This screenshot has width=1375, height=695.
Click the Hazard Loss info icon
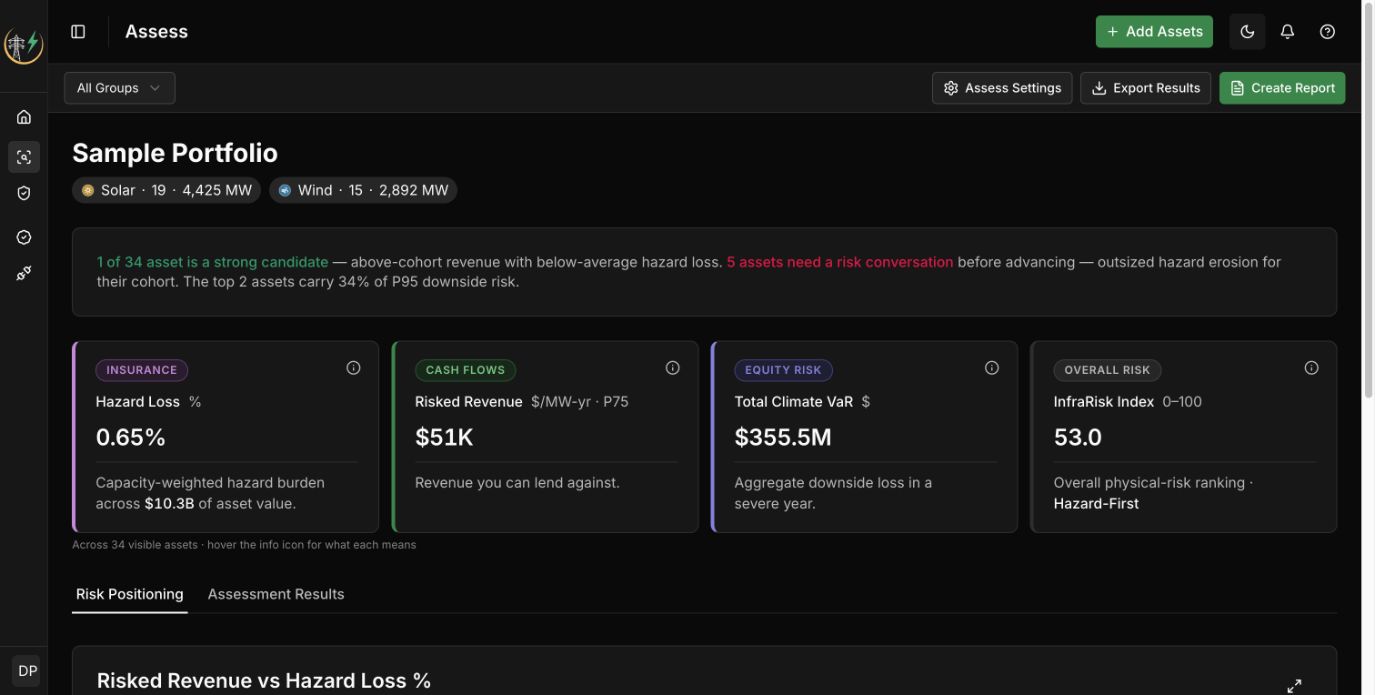click(x=353, y=368)
